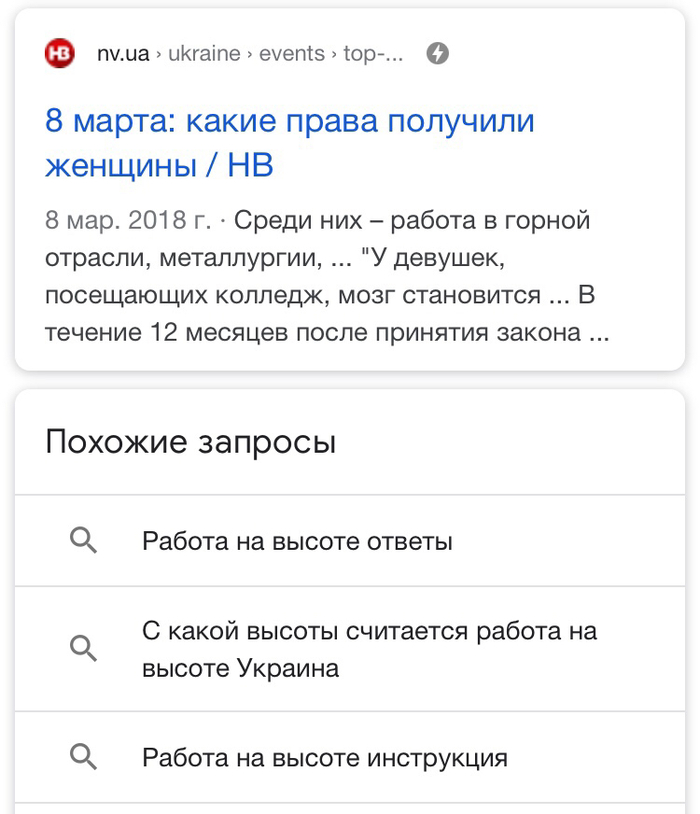Tap the "высоте Украина" suggestion line
700x814 pixels.
240,668
